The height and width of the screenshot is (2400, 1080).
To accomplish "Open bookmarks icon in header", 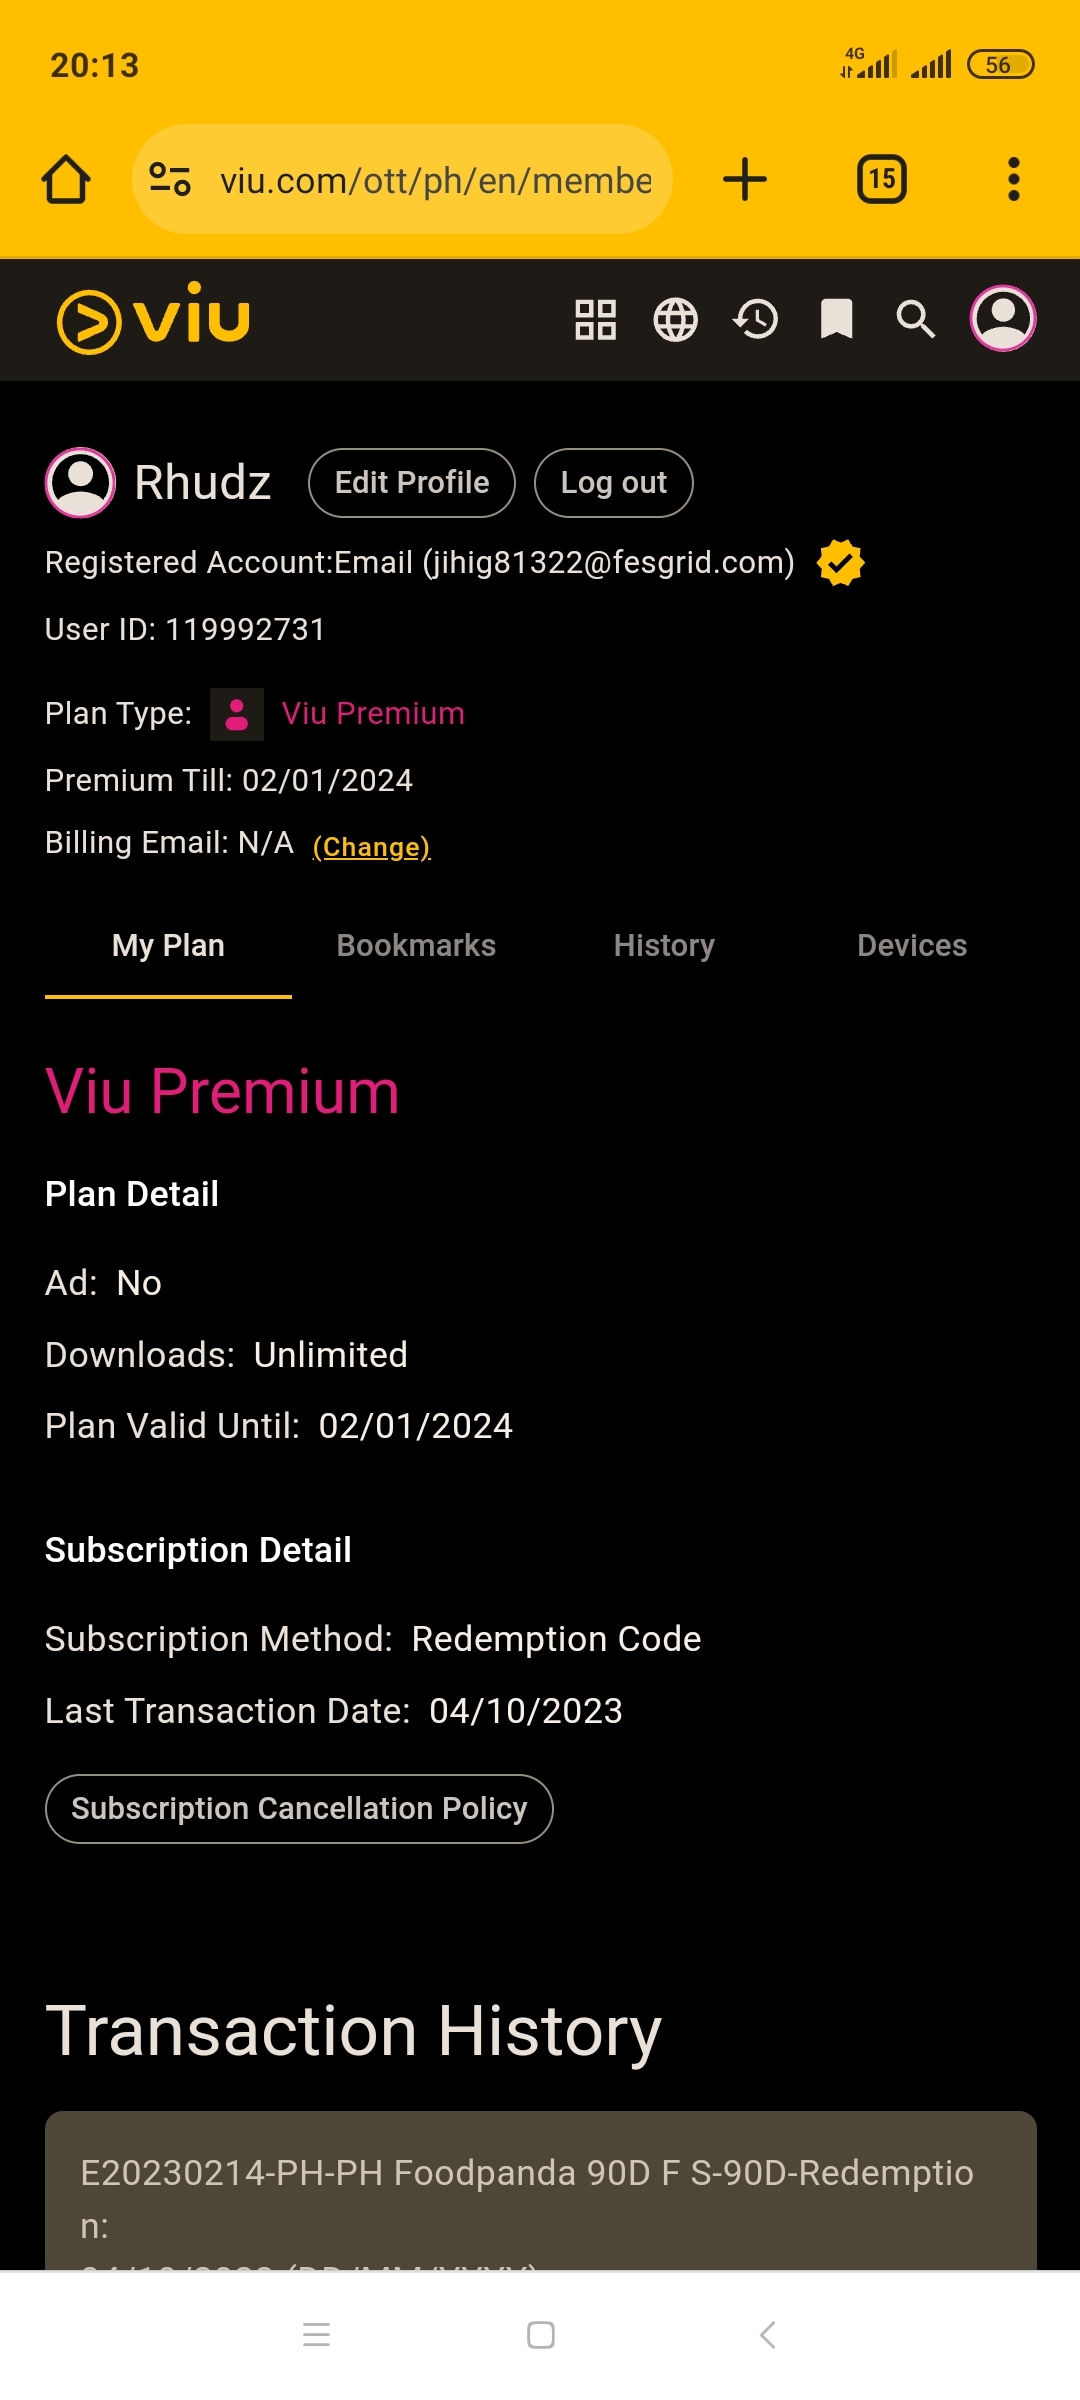I will (836, 320).
